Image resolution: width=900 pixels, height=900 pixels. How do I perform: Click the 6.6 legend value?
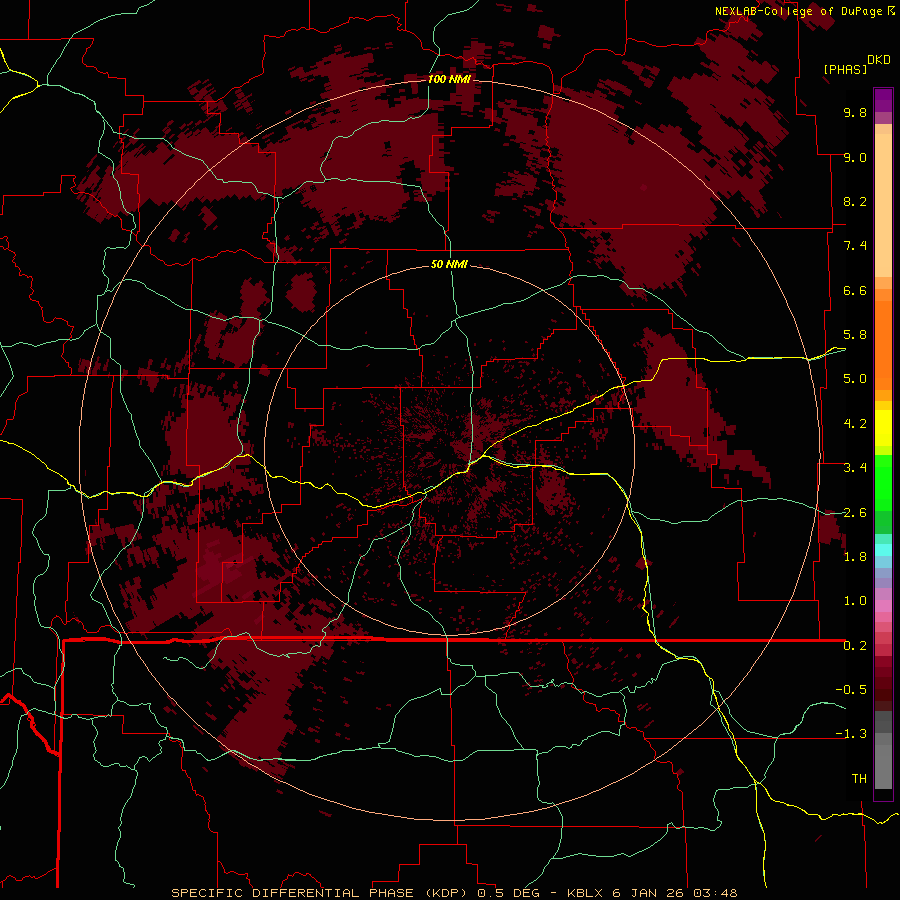(855, 290)
